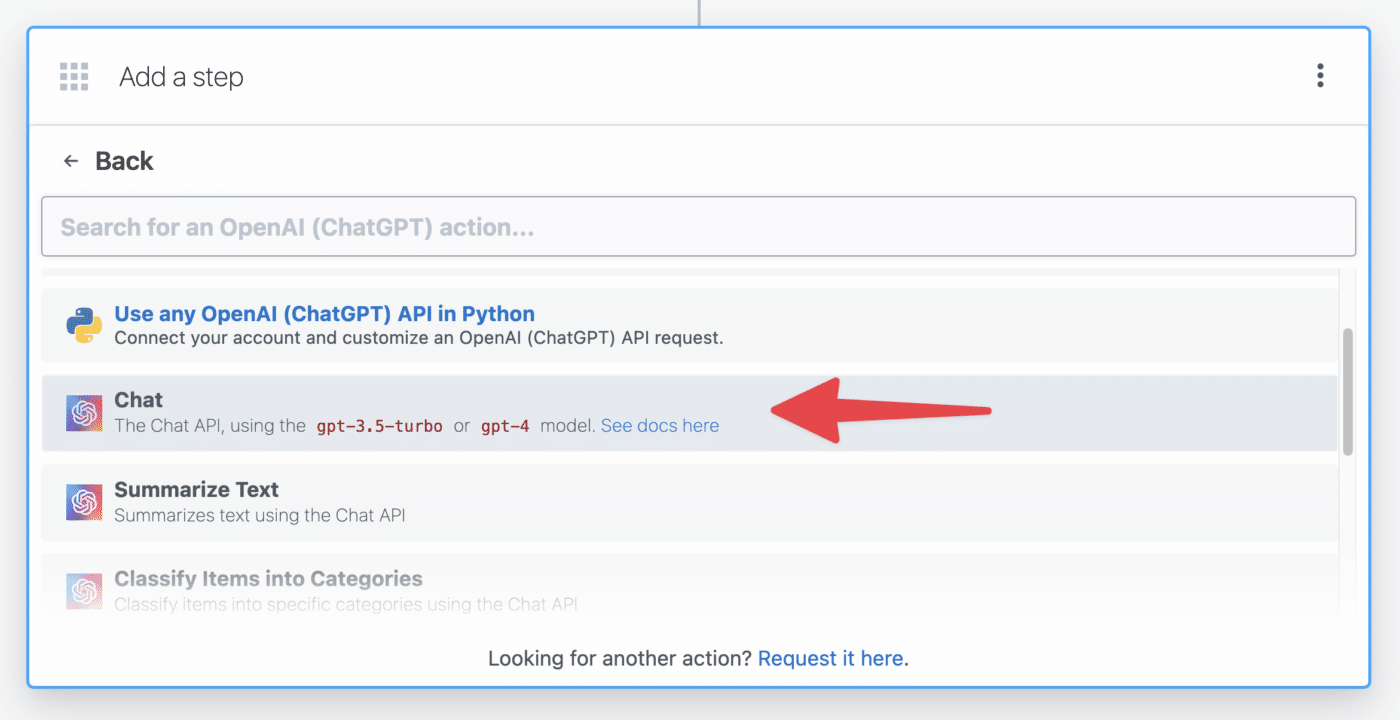Click the Python logo icon
The width and height of the screenshot is (1400, 720).
point(84,325)
